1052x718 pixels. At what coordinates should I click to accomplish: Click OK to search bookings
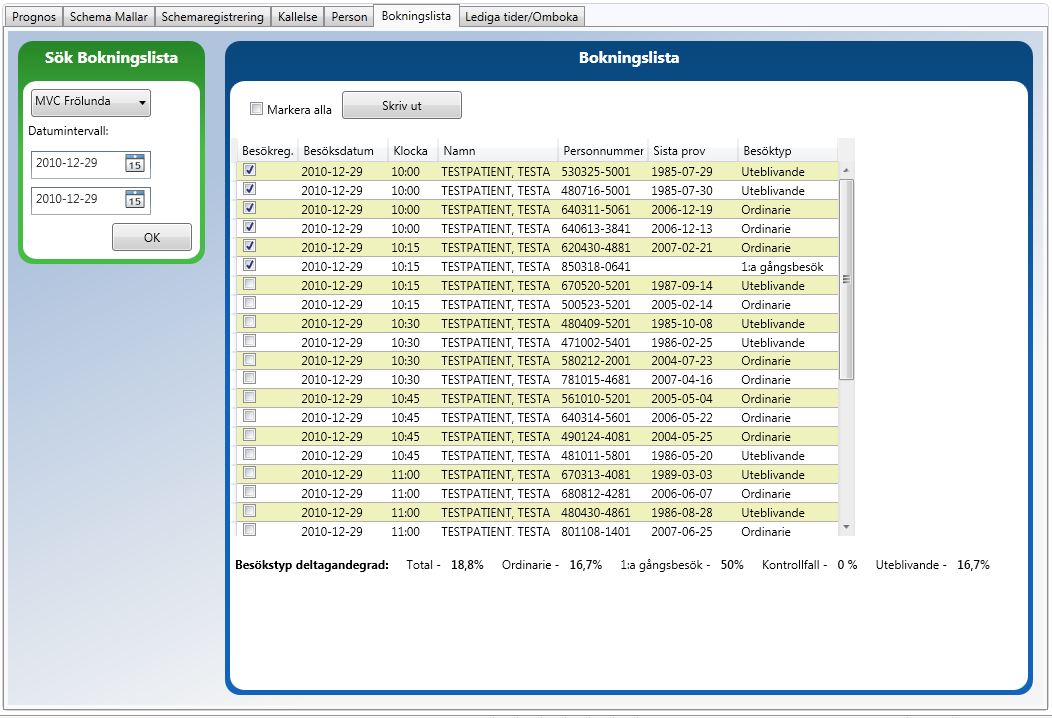pyautogui.click(x=151, y=238)
